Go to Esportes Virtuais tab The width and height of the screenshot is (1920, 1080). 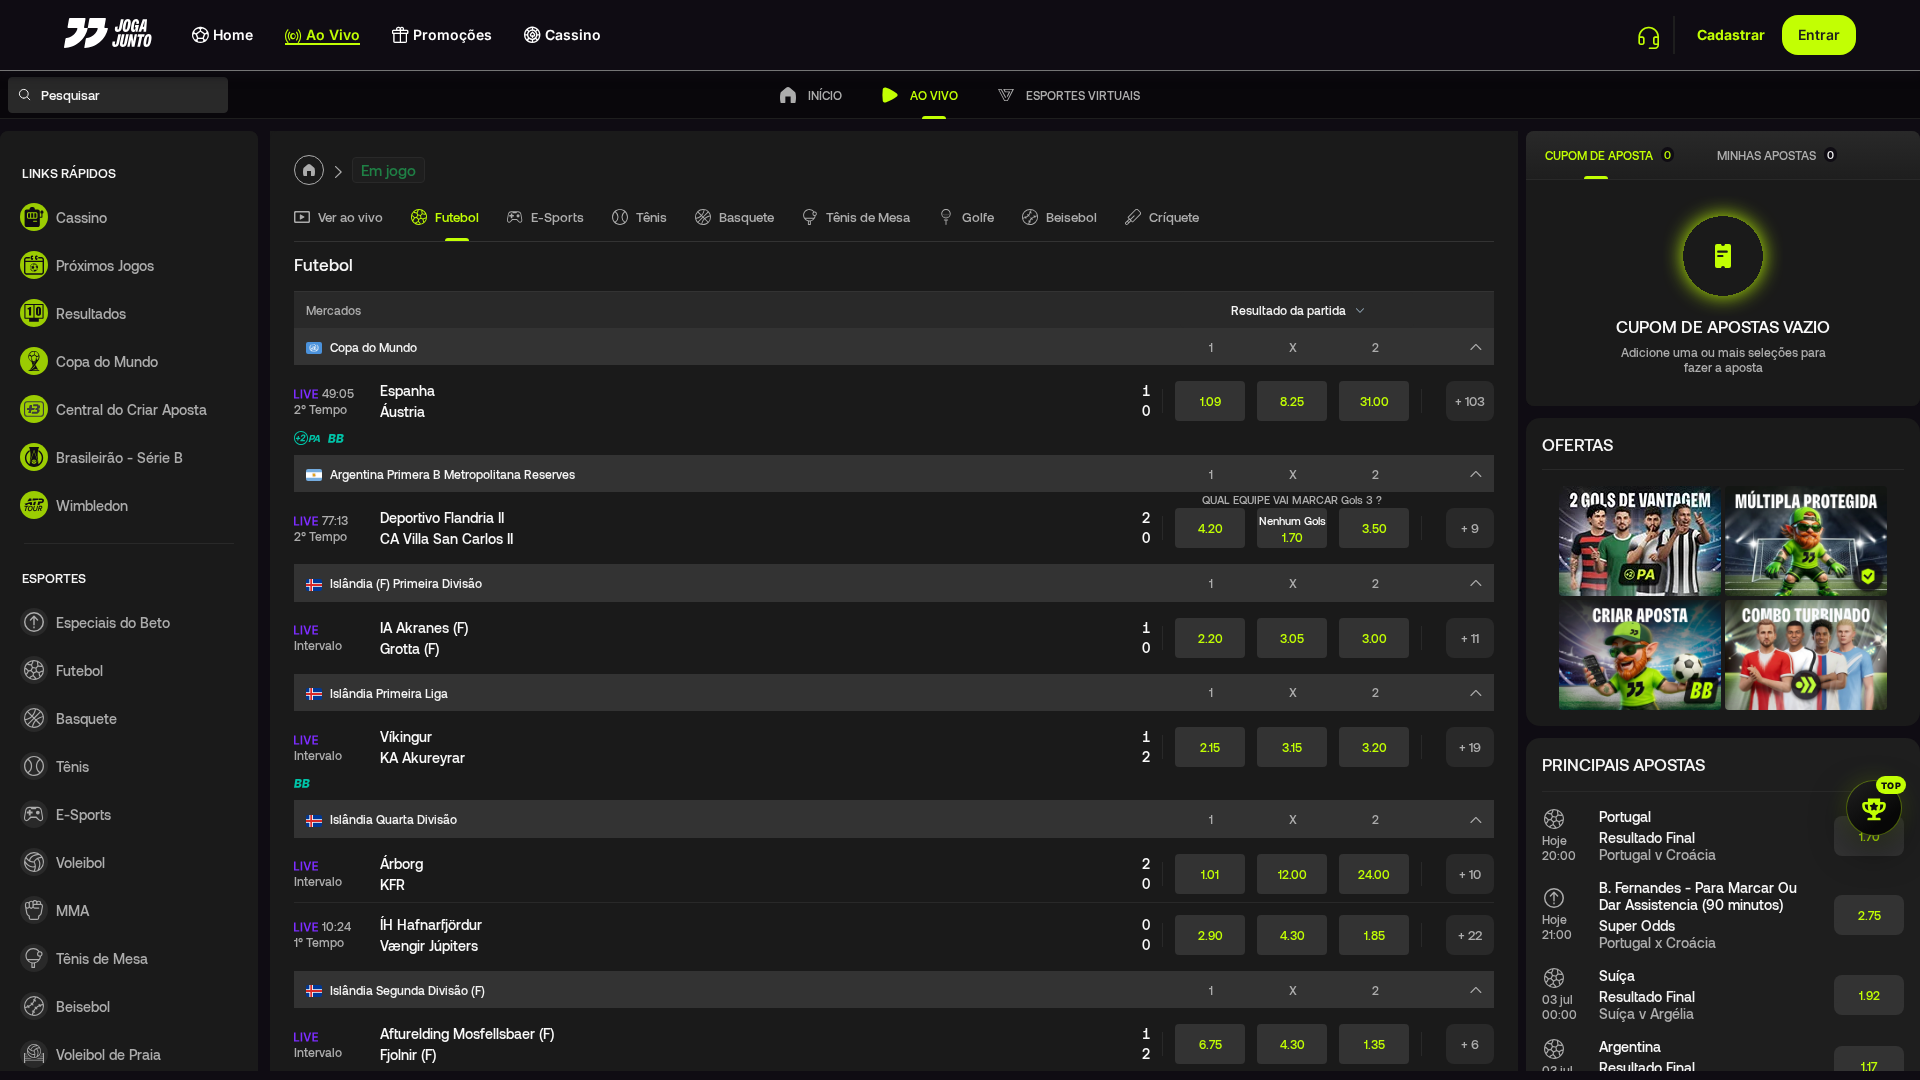[1068, 95]
